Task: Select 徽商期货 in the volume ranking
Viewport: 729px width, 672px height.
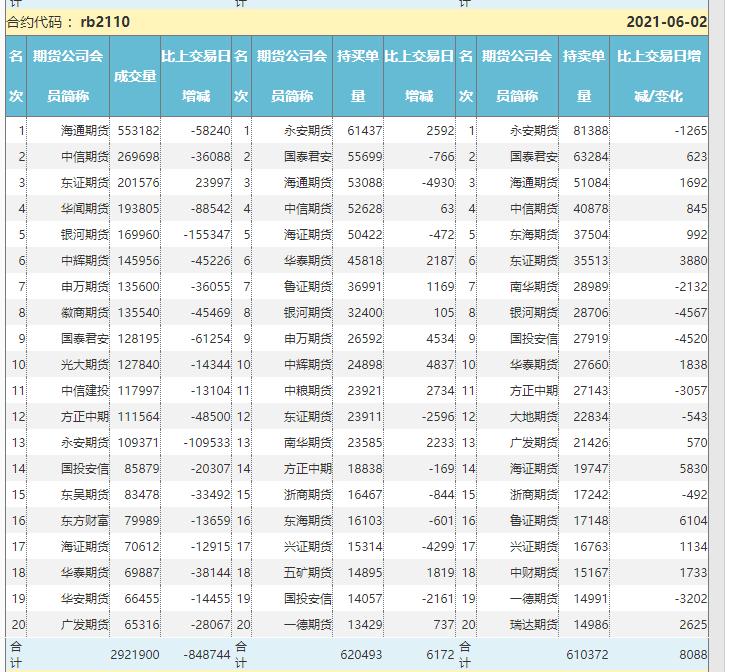Action: (85, 312)
